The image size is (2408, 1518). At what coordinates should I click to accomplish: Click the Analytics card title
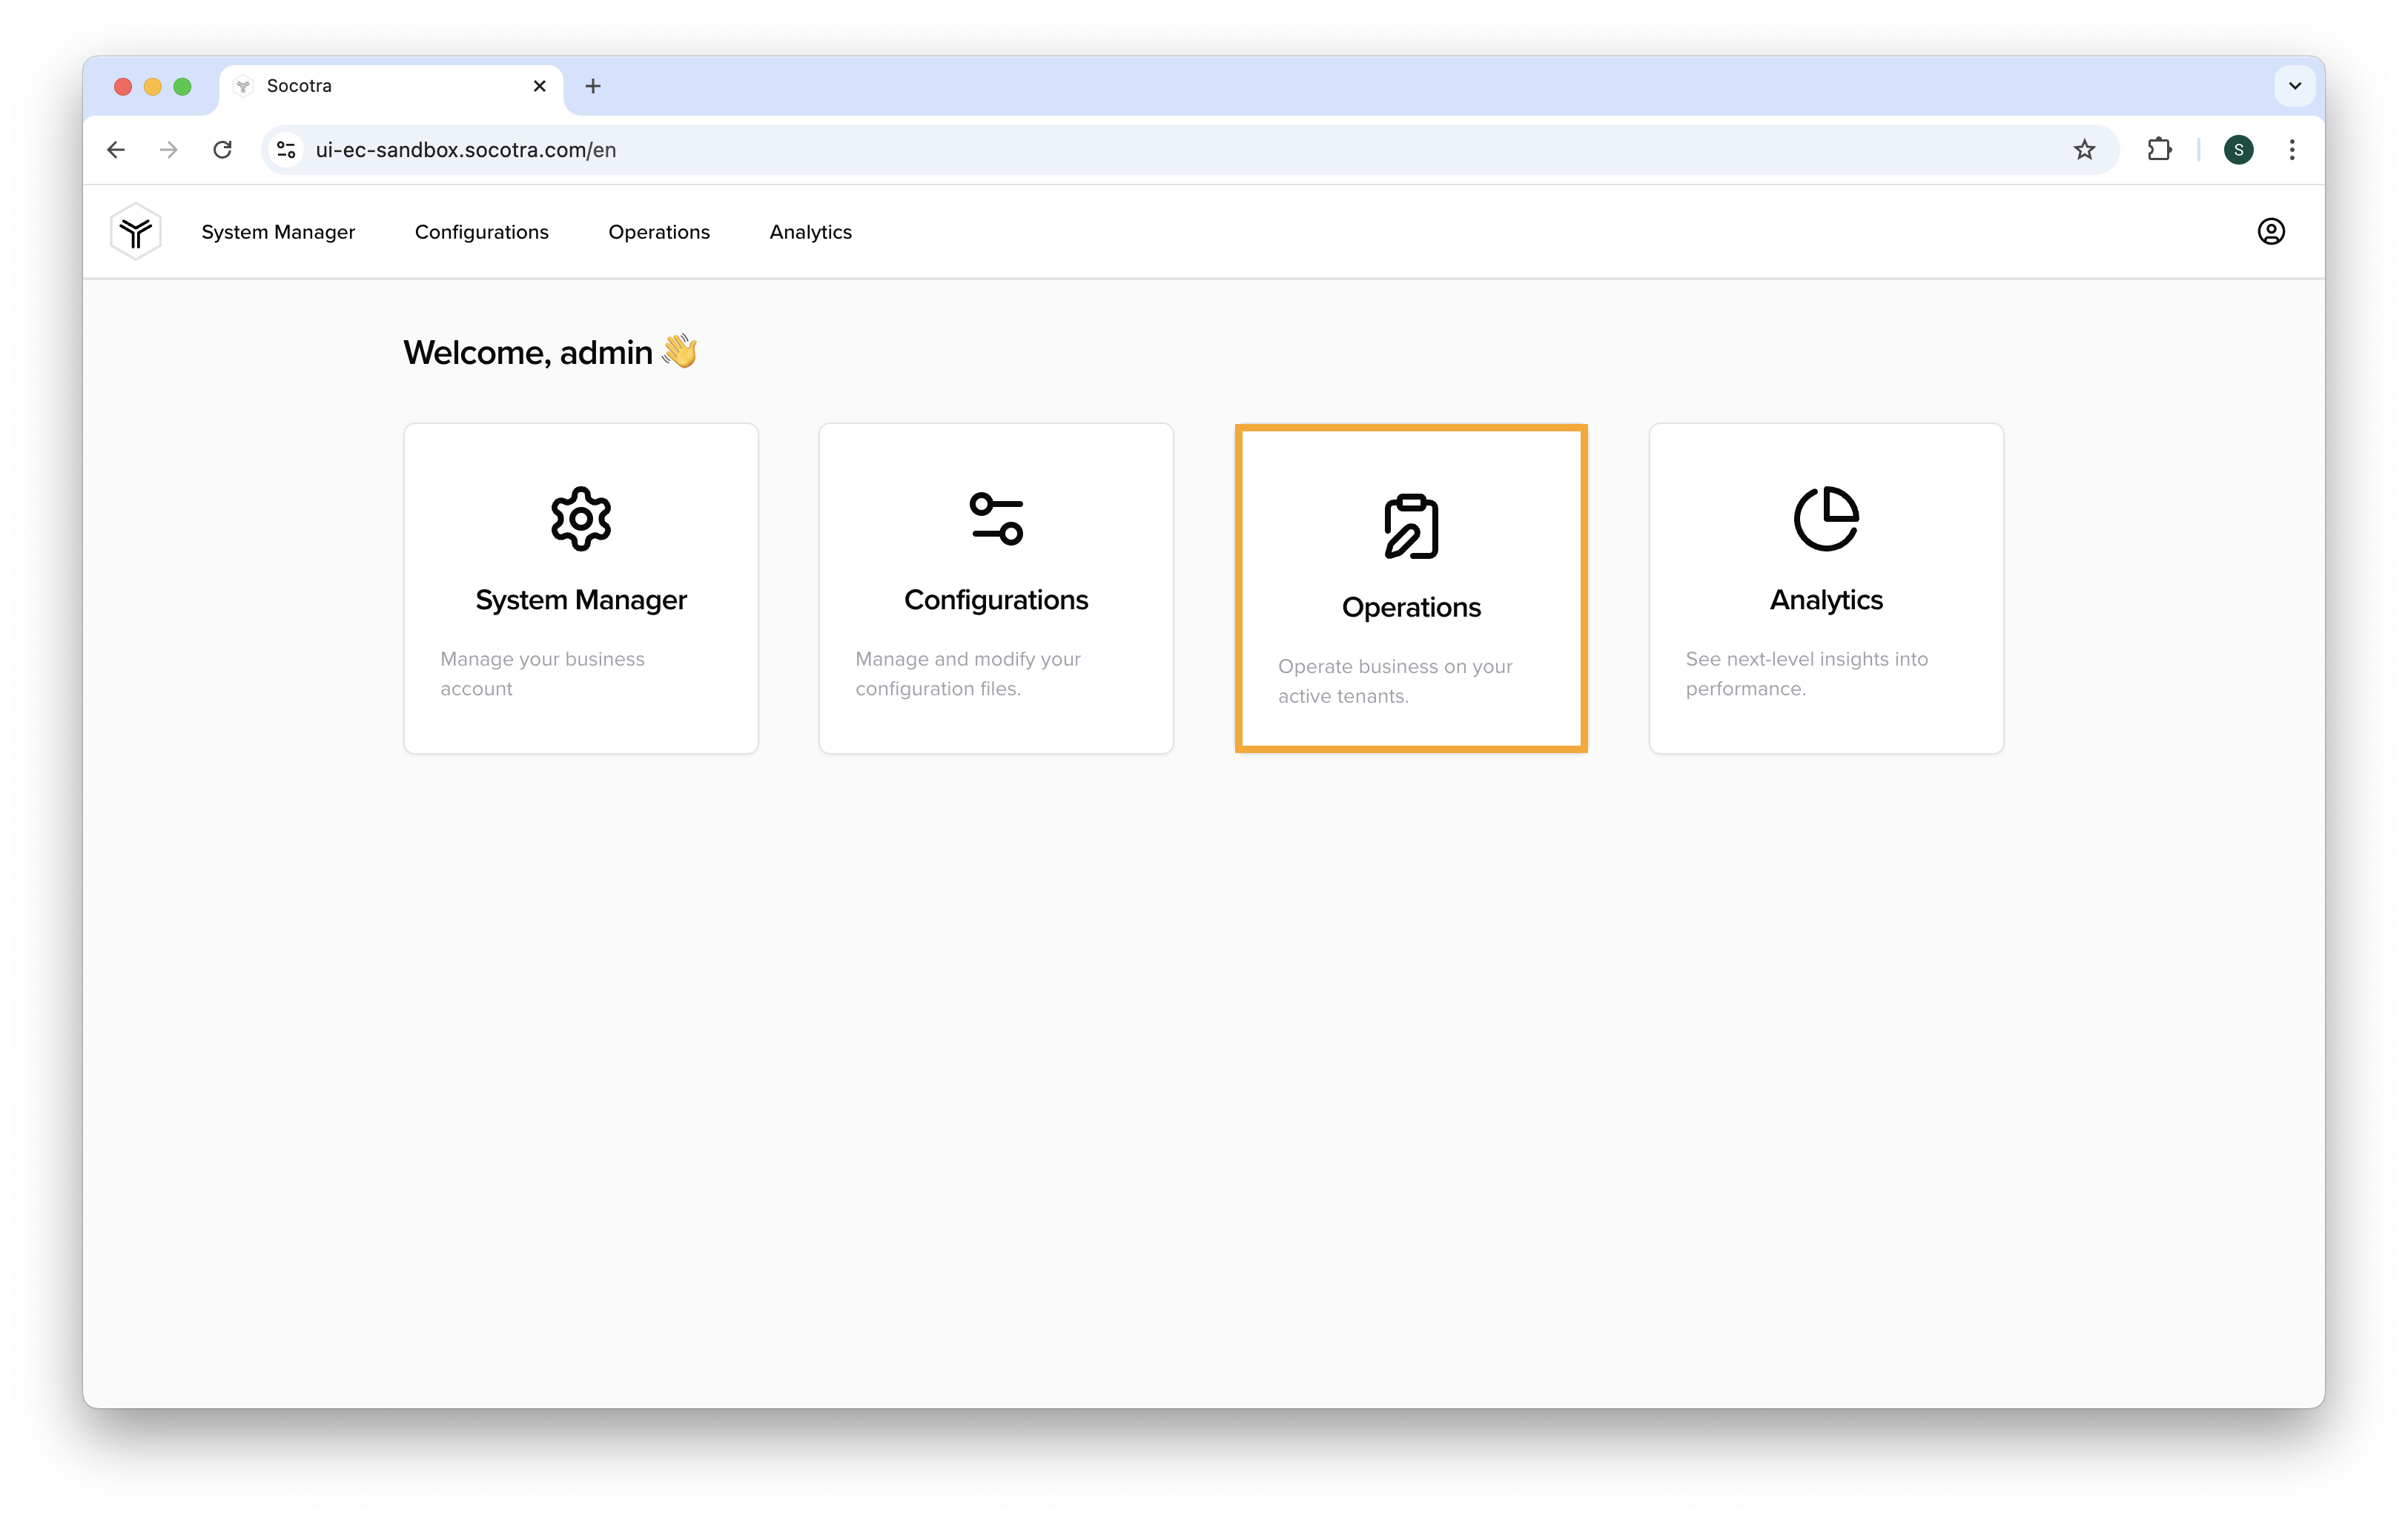[1826, 600]
